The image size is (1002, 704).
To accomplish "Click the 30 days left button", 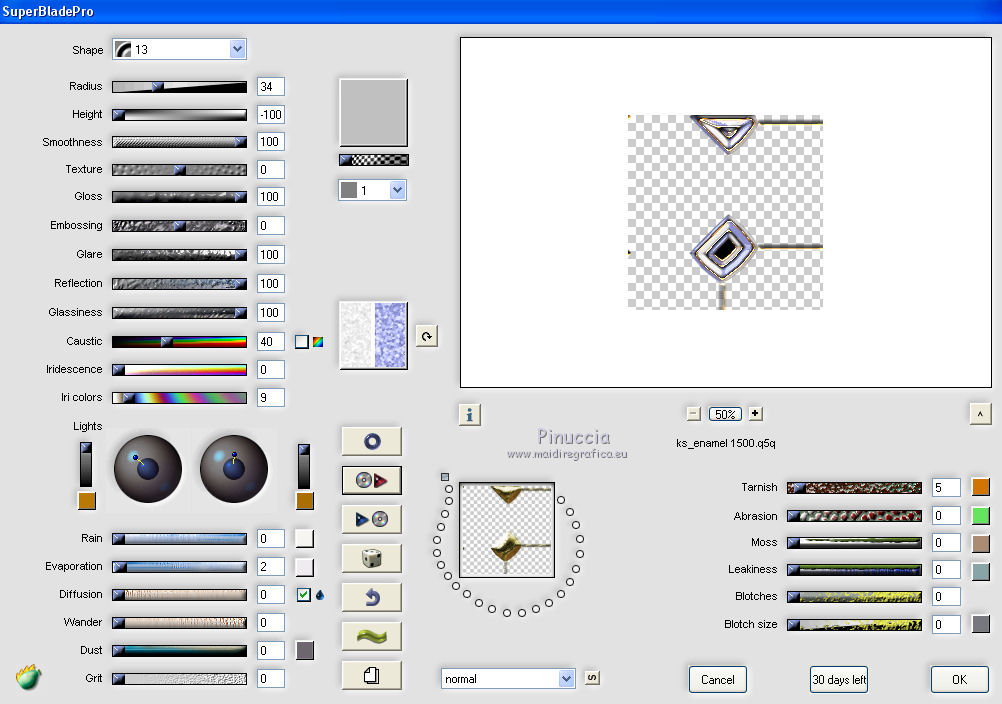I will pyautogui.click(x=839, y=680).
